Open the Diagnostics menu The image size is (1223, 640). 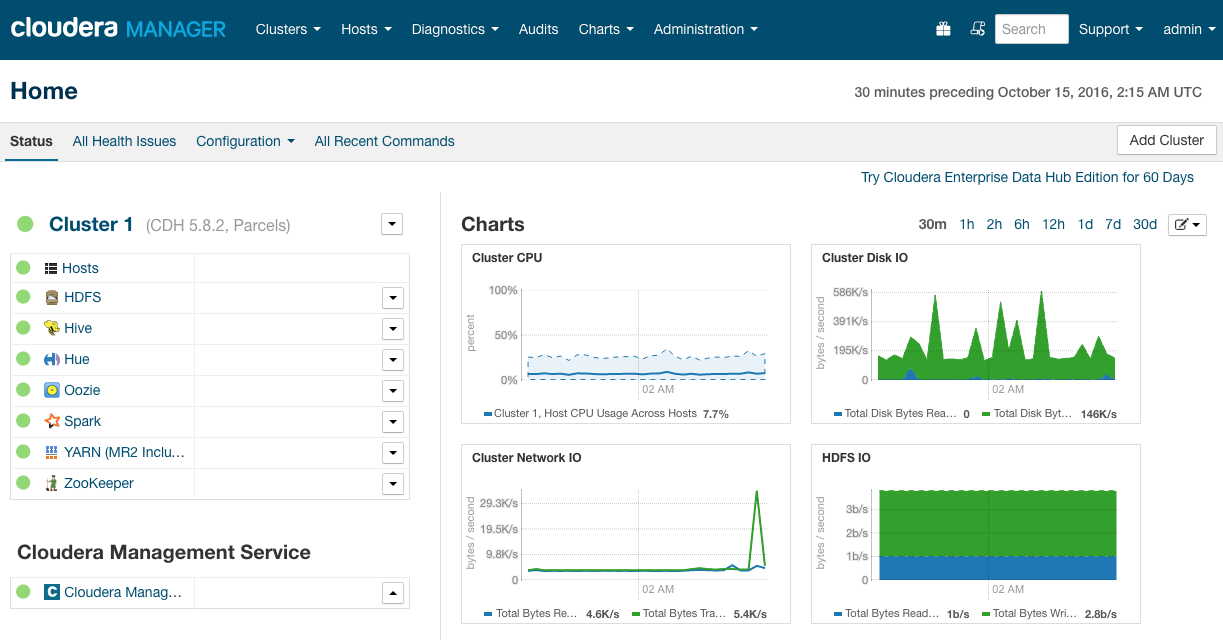[455, 29]
